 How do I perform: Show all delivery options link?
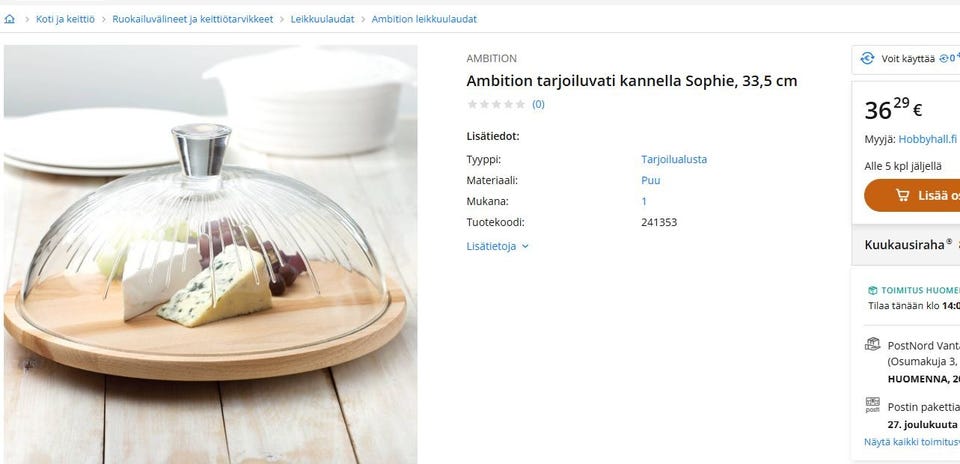tap(912, 441)
